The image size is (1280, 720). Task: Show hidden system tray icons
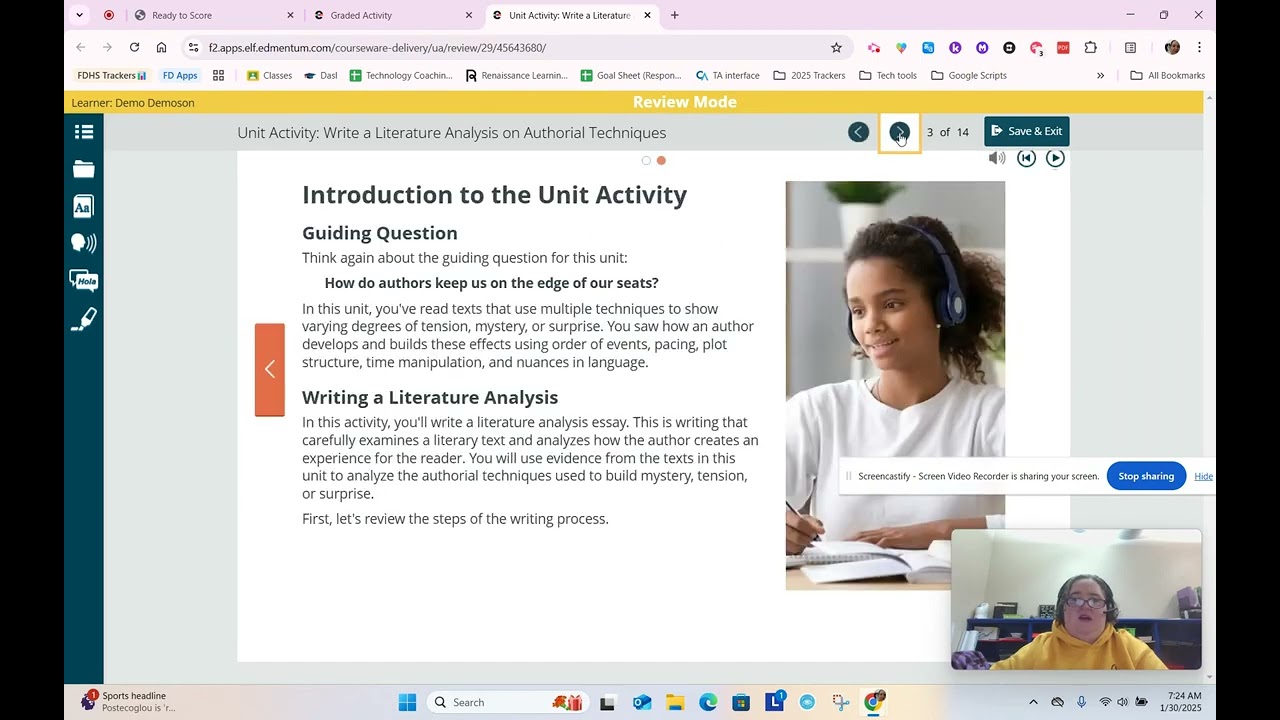tap(1033, 702)
